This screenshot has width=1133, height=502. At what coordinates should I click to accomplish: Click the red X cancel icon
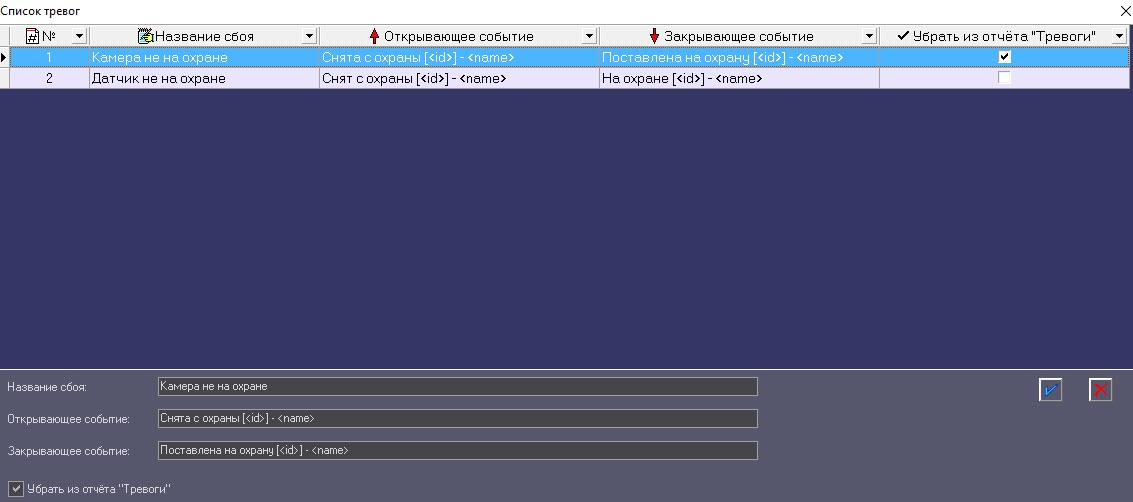pyautogui.click(x=1100, y=390)
